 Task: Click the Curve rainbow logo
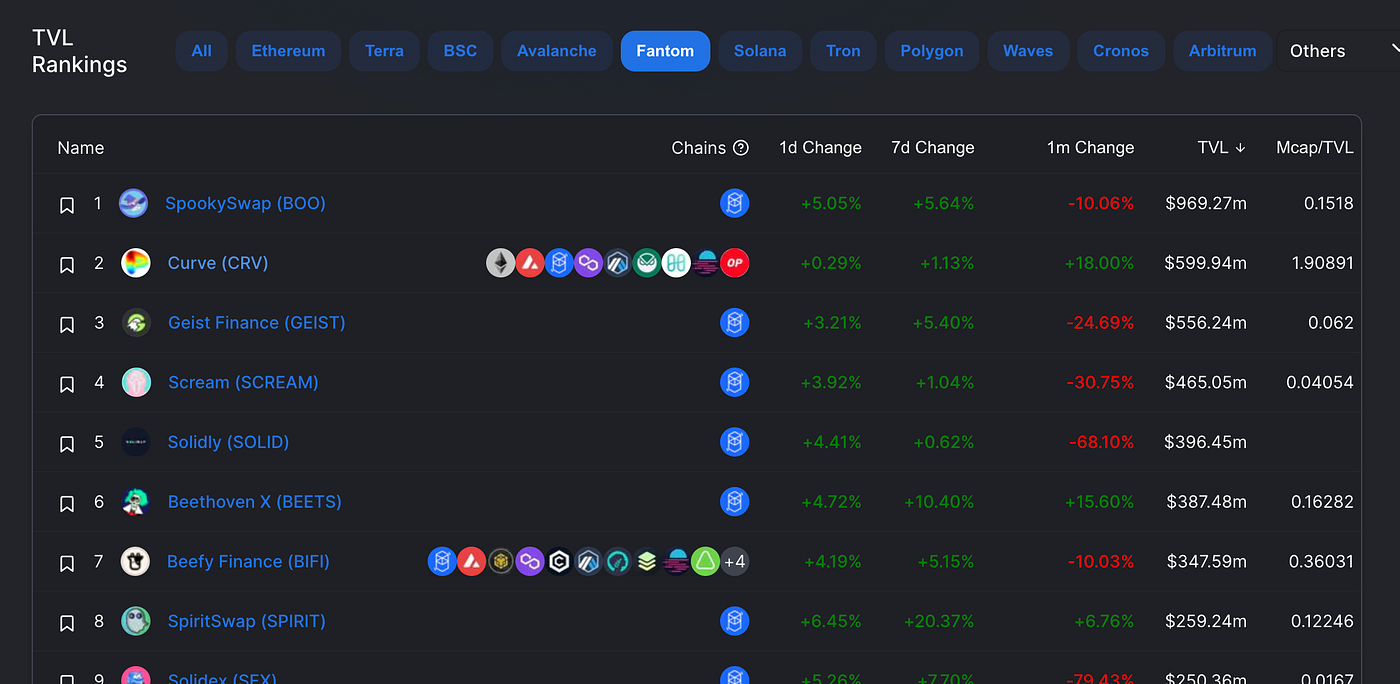coord(136,263)
